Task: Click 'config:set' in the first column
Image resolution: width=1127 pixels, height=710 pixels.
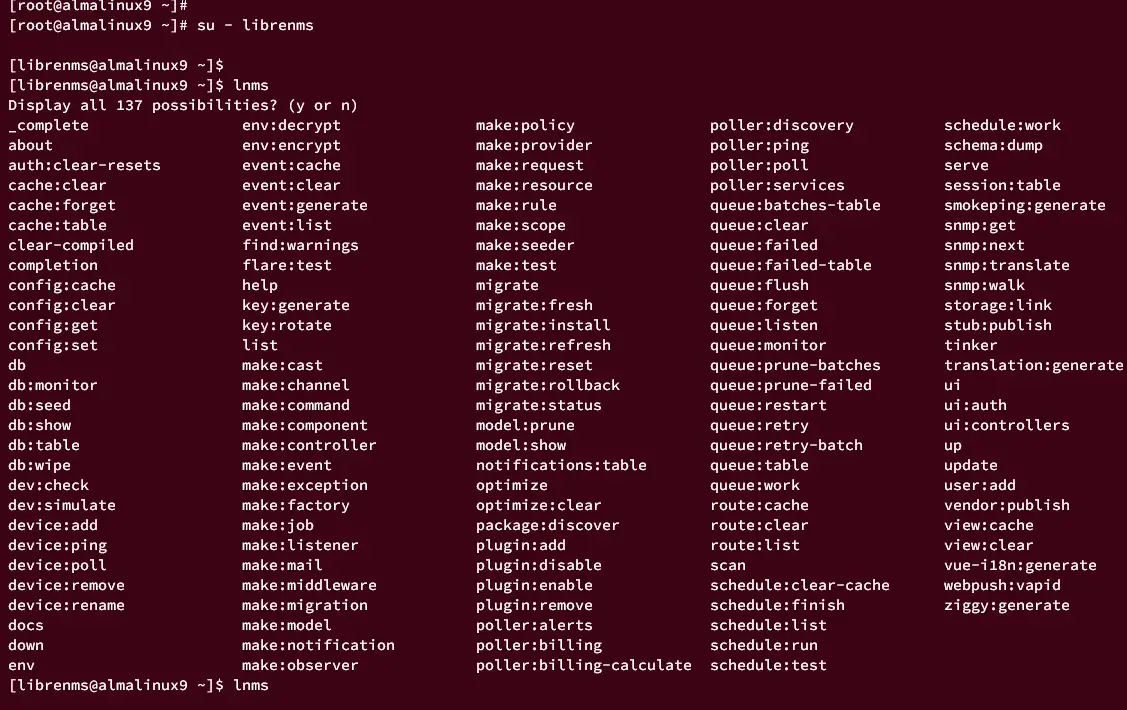Action: [x=53, y=346]
